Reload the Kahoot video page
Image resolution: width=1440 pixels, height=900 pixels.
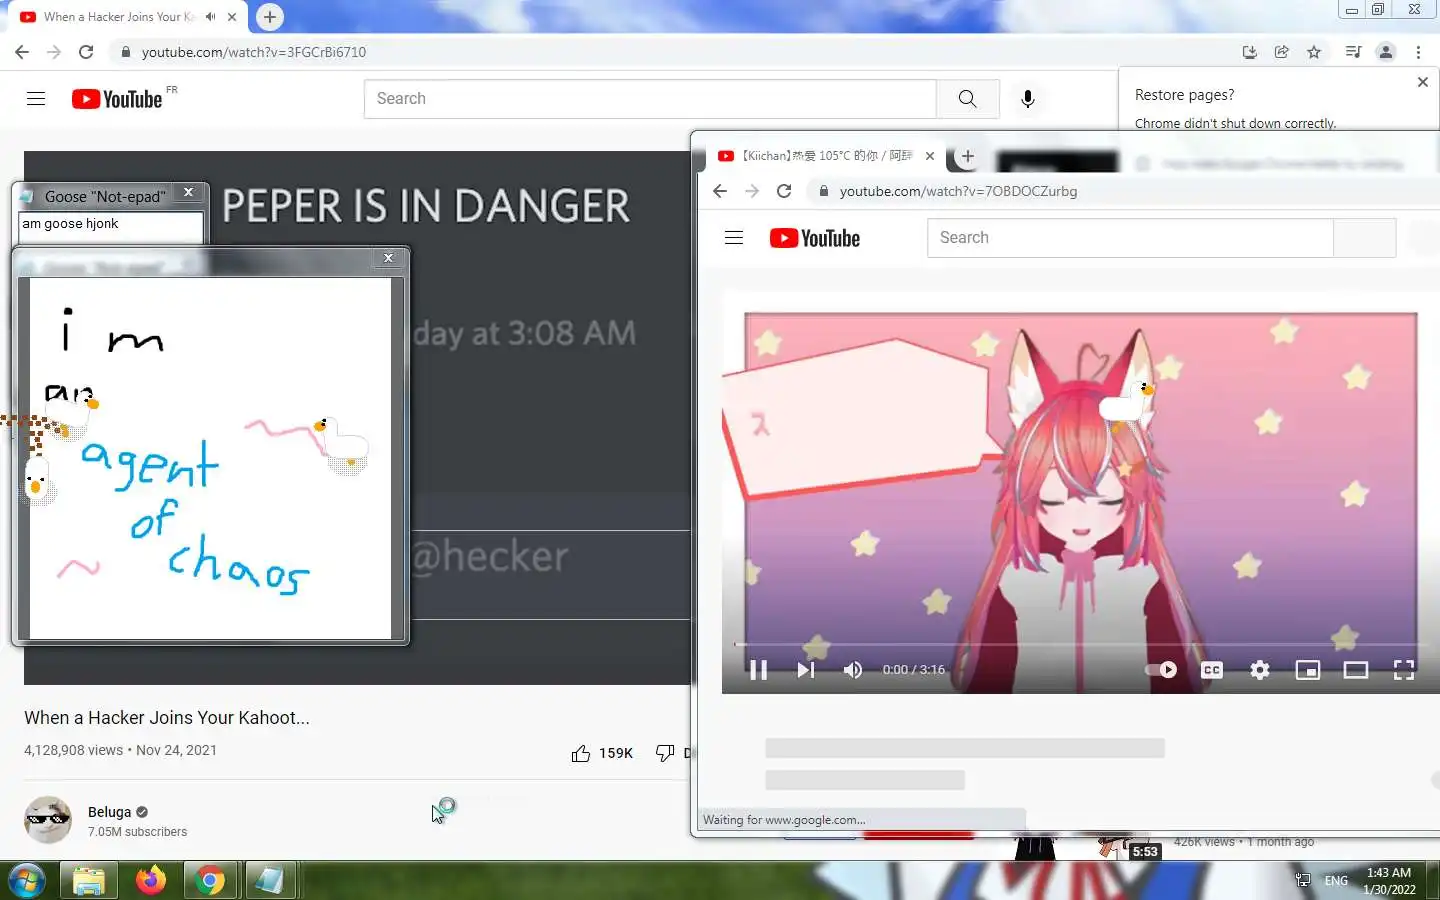(x=86, y=52)
